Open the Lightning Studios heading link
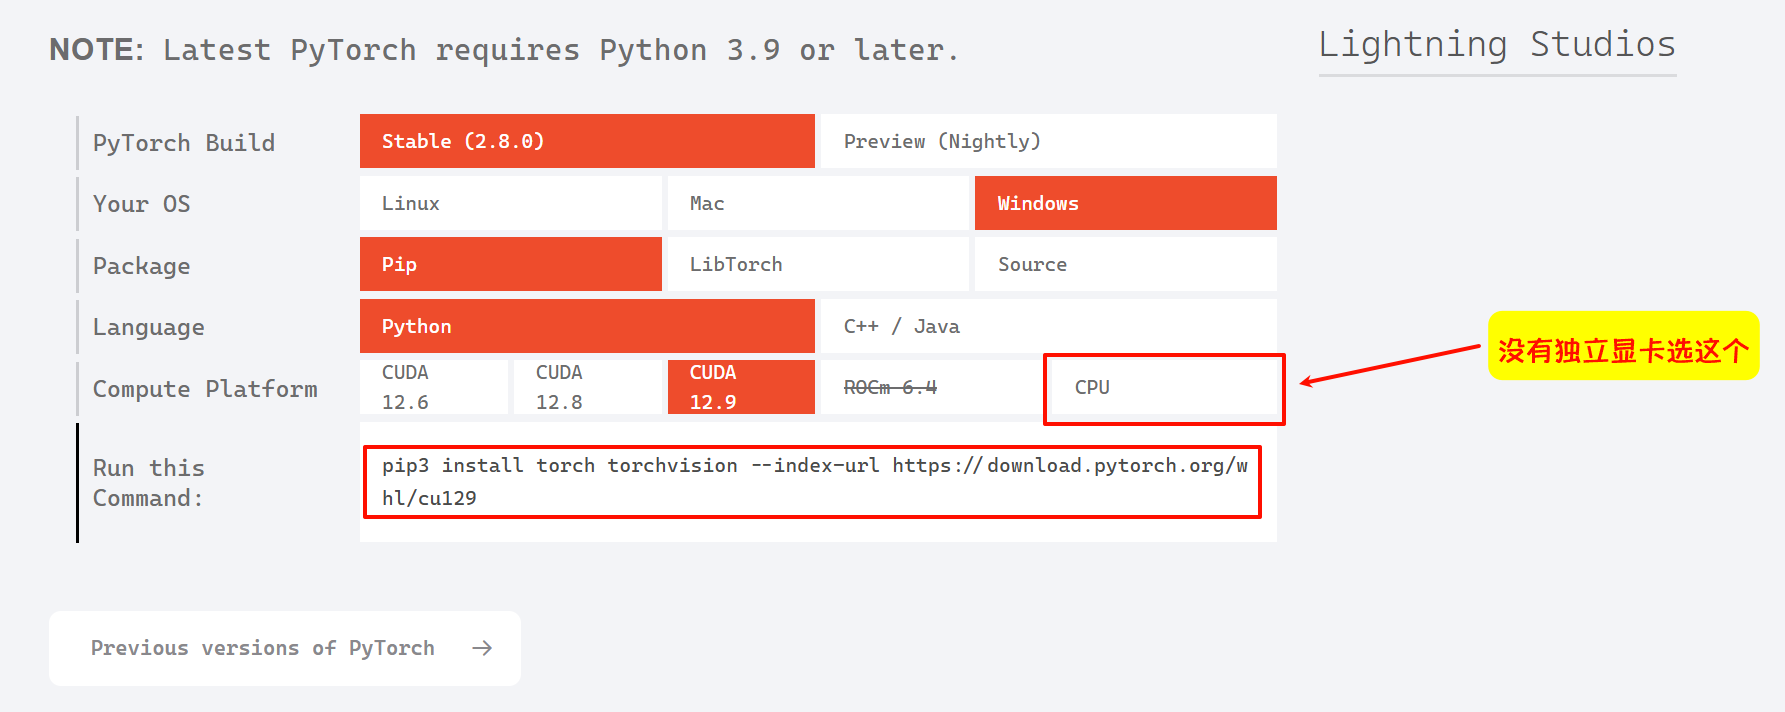This screenshot has width=1785, height=712. tap(1496, 45)
